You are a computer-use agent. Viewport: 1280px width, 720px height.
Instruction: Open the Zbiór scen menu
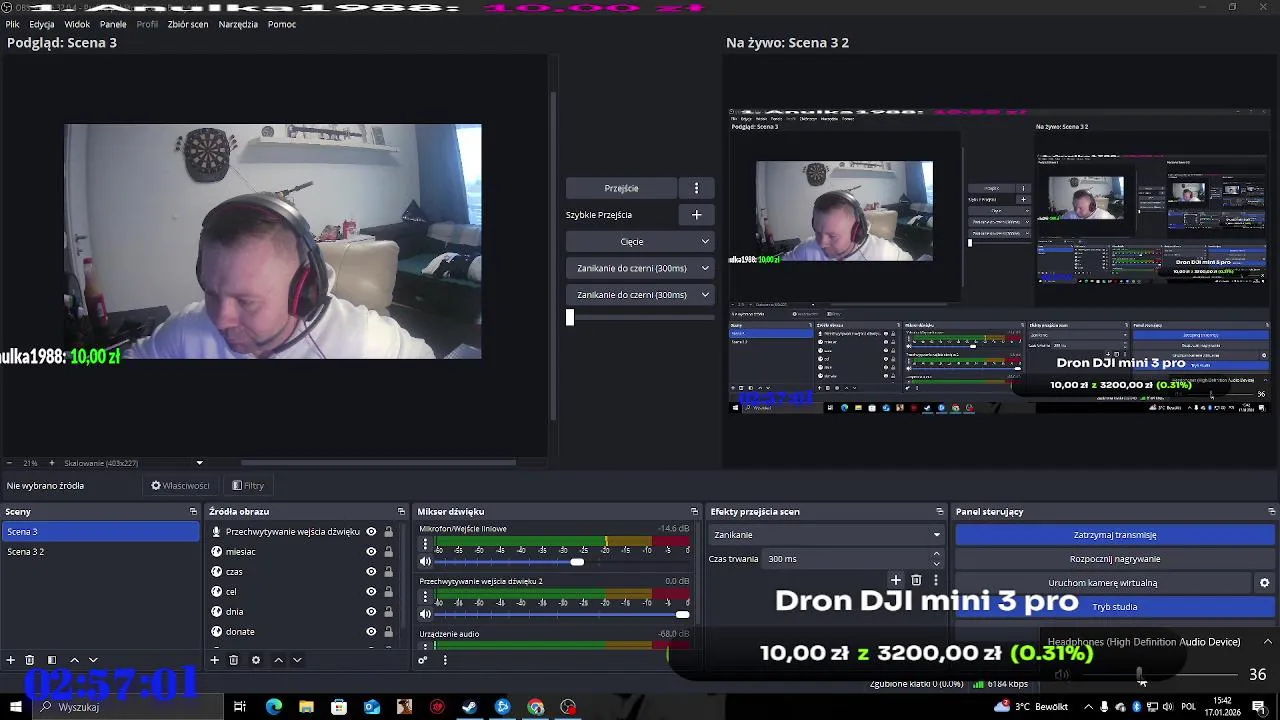[x=188, y=24]
